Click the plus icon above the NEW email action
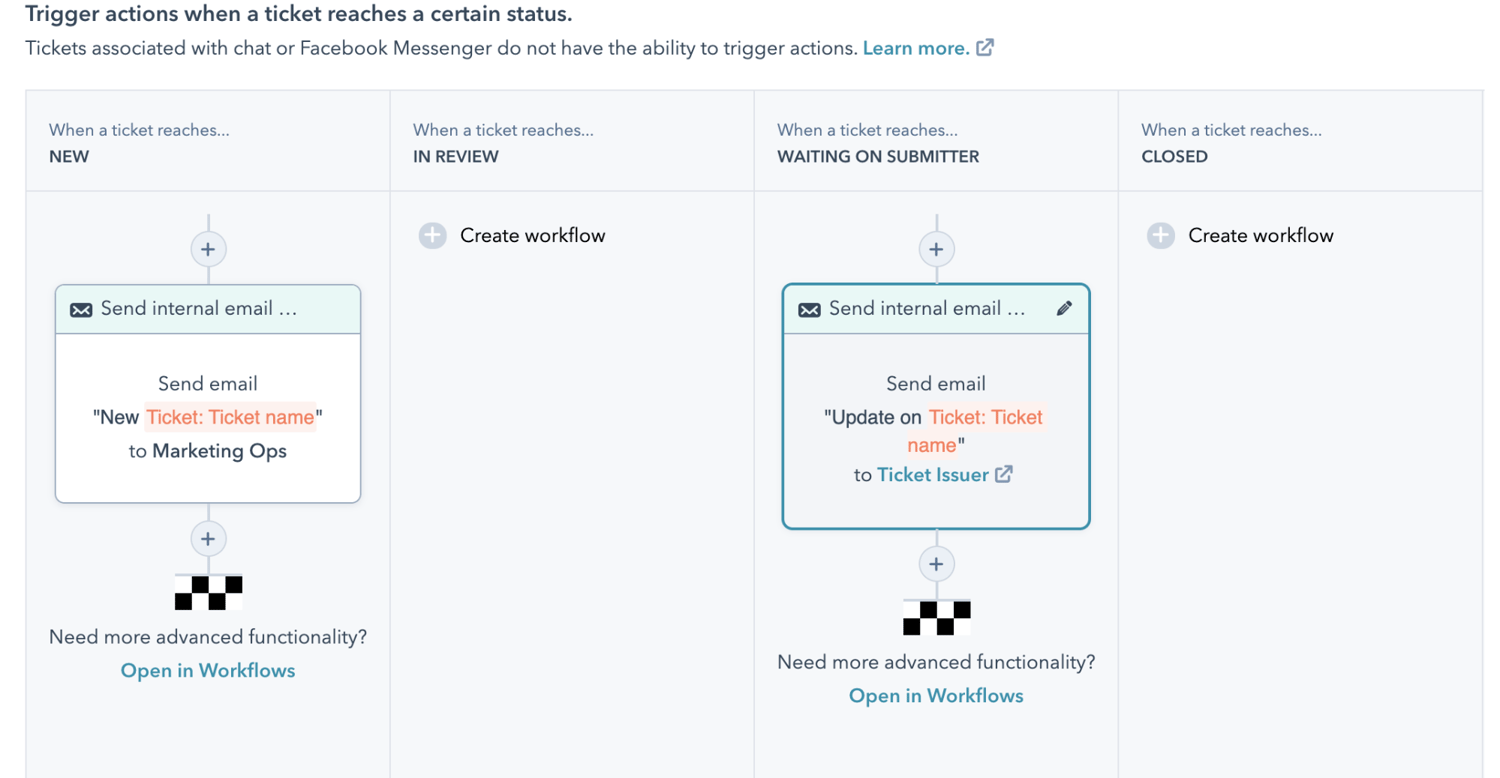This screenshot has width=1500, height=778. click(x=208, y=248)
